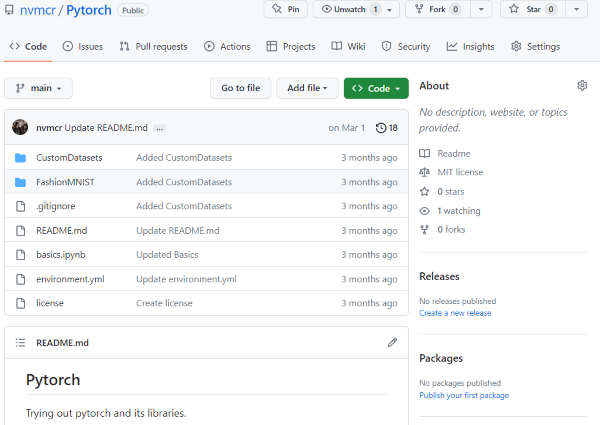Open README.md in file list
The image size is (600, 425).
[x=62, y=231]
